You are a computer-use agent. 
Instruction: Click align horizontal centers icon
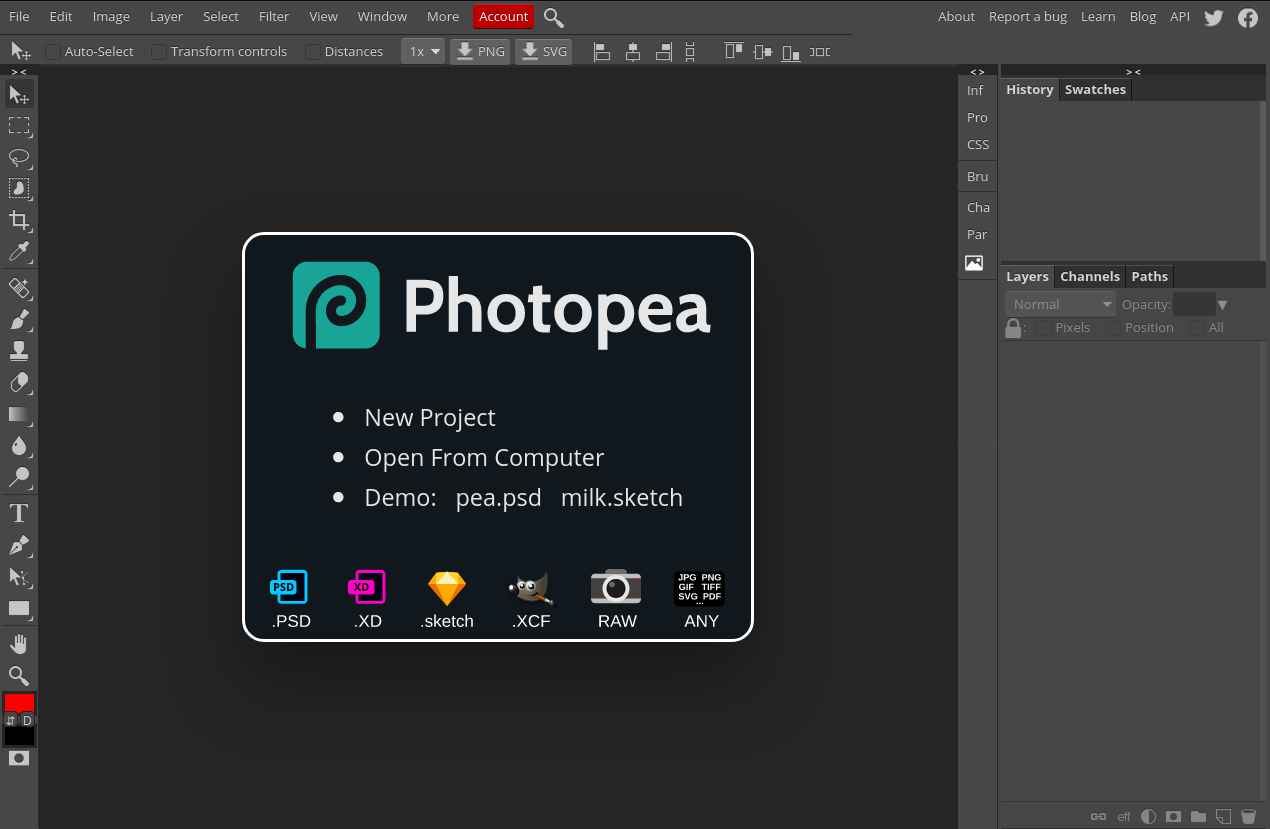tap(632, 52)
